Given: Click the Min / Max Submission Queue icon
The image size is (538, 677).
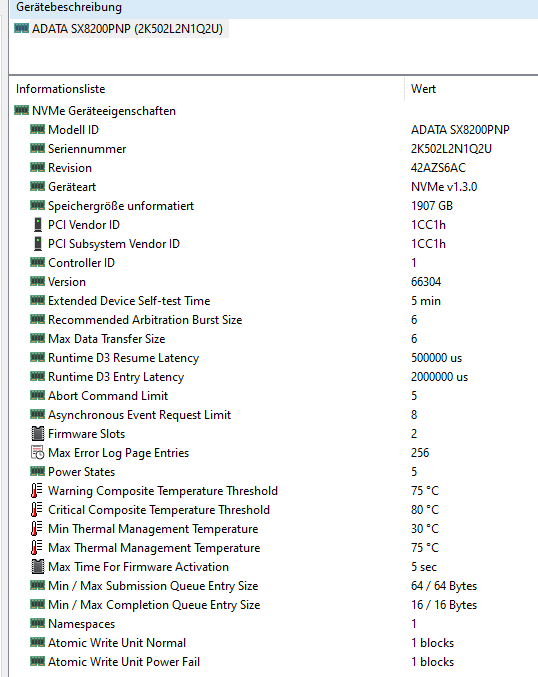Looking at the screenshot, I should pyautogui.click(x=38, y=585).
